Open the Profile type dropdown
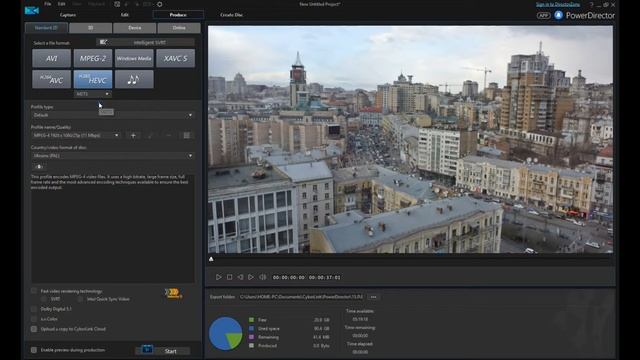Image resolution: width=640 pixels, height=360 pixels. 113,115
